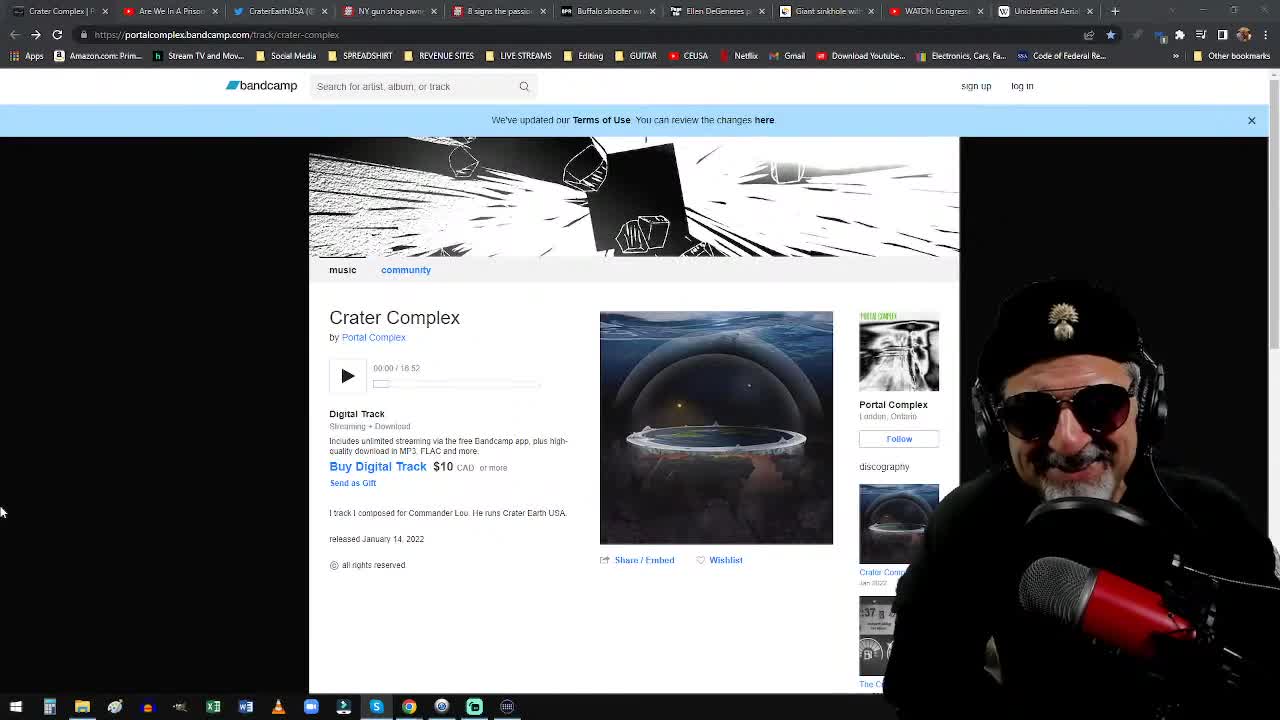Switch to the Unidentified Aerial Wikipedia tab
1280x720 pixels.
[x=1044, y=11]
